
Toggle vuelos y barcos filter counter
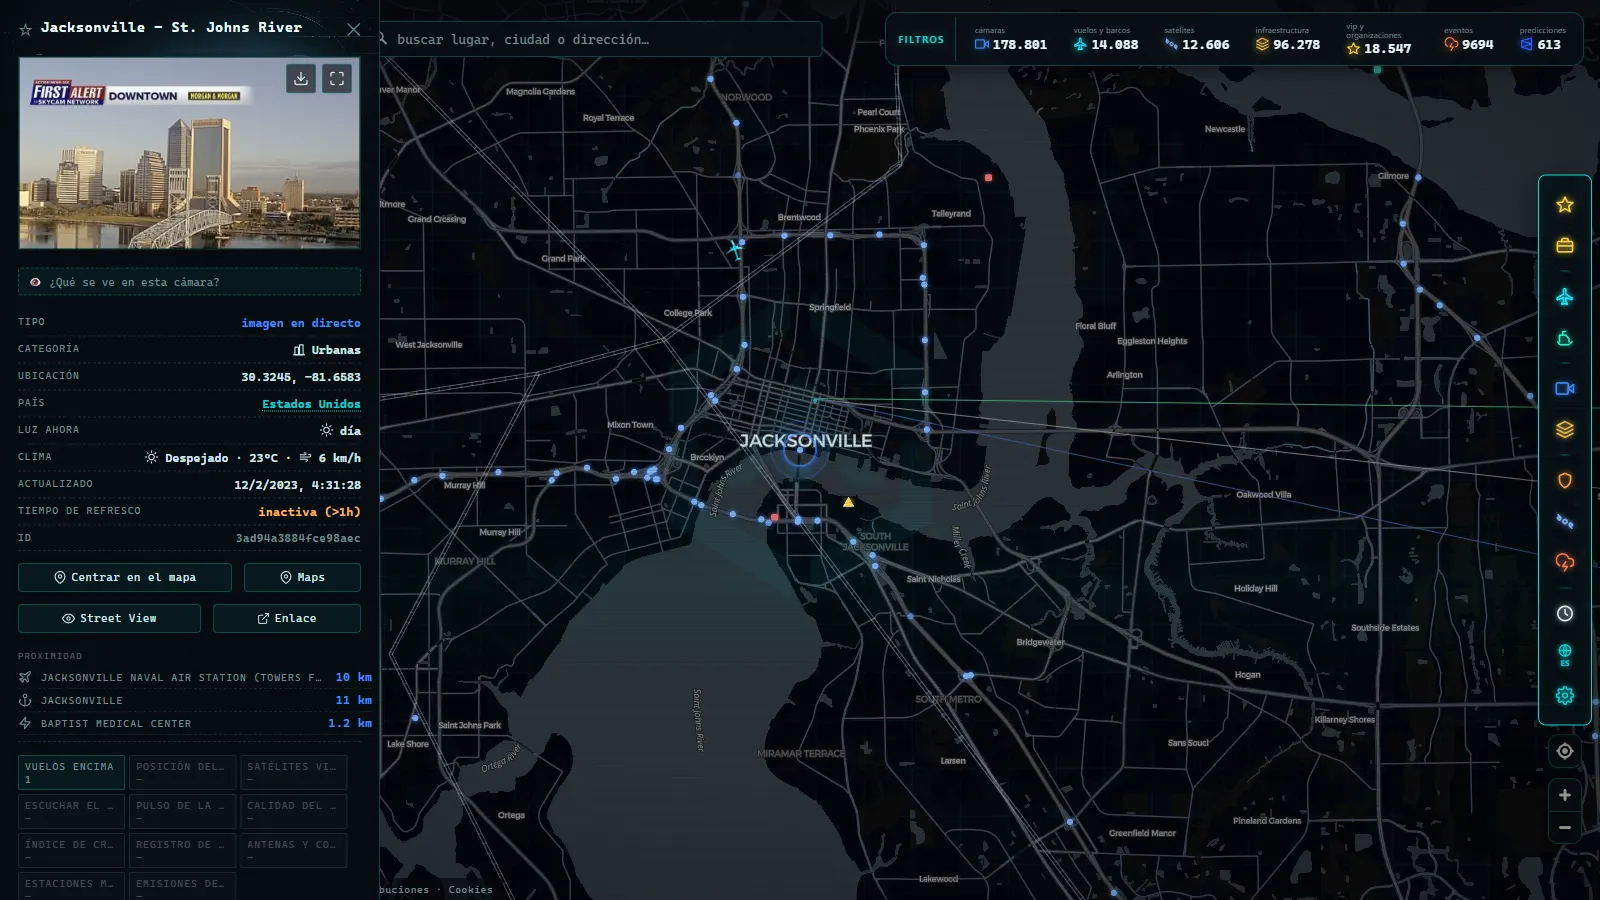pyautogui.click(x=1106, y=40)
